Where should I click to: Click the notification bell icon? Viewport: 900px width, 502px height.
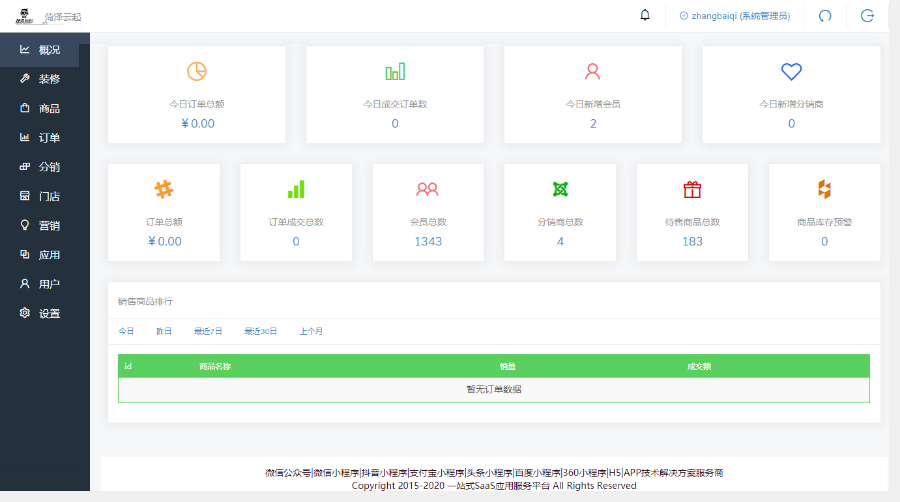click(x=645, y=15)
